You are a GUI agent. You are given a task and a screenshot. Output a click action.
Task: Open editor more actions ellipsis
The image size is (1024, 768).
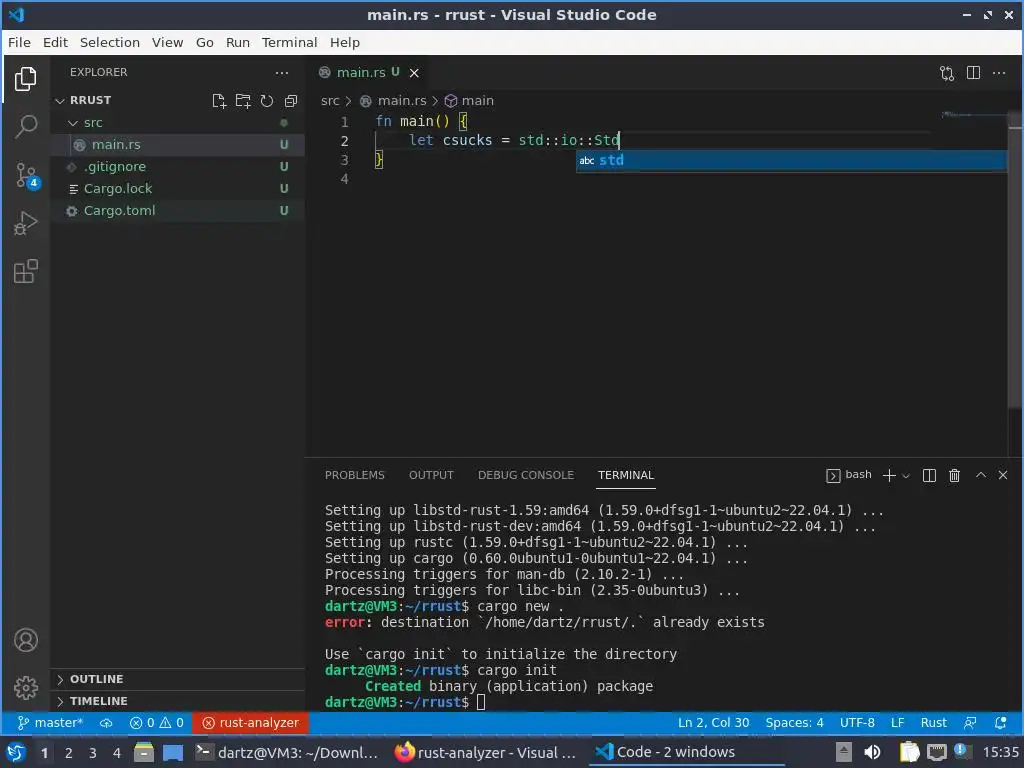click(999, 73)
